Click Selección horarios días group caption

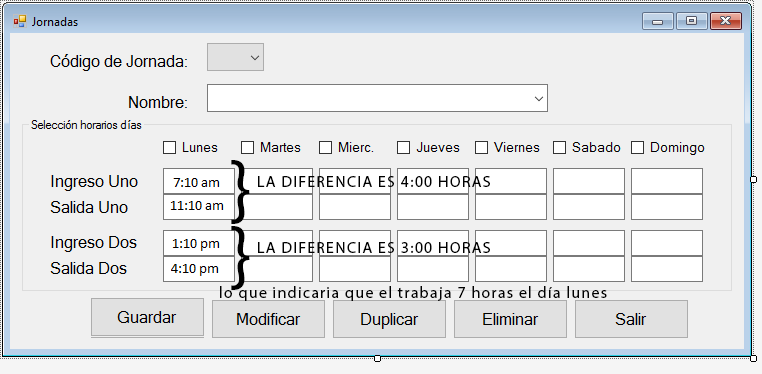(x=87, y=125)
